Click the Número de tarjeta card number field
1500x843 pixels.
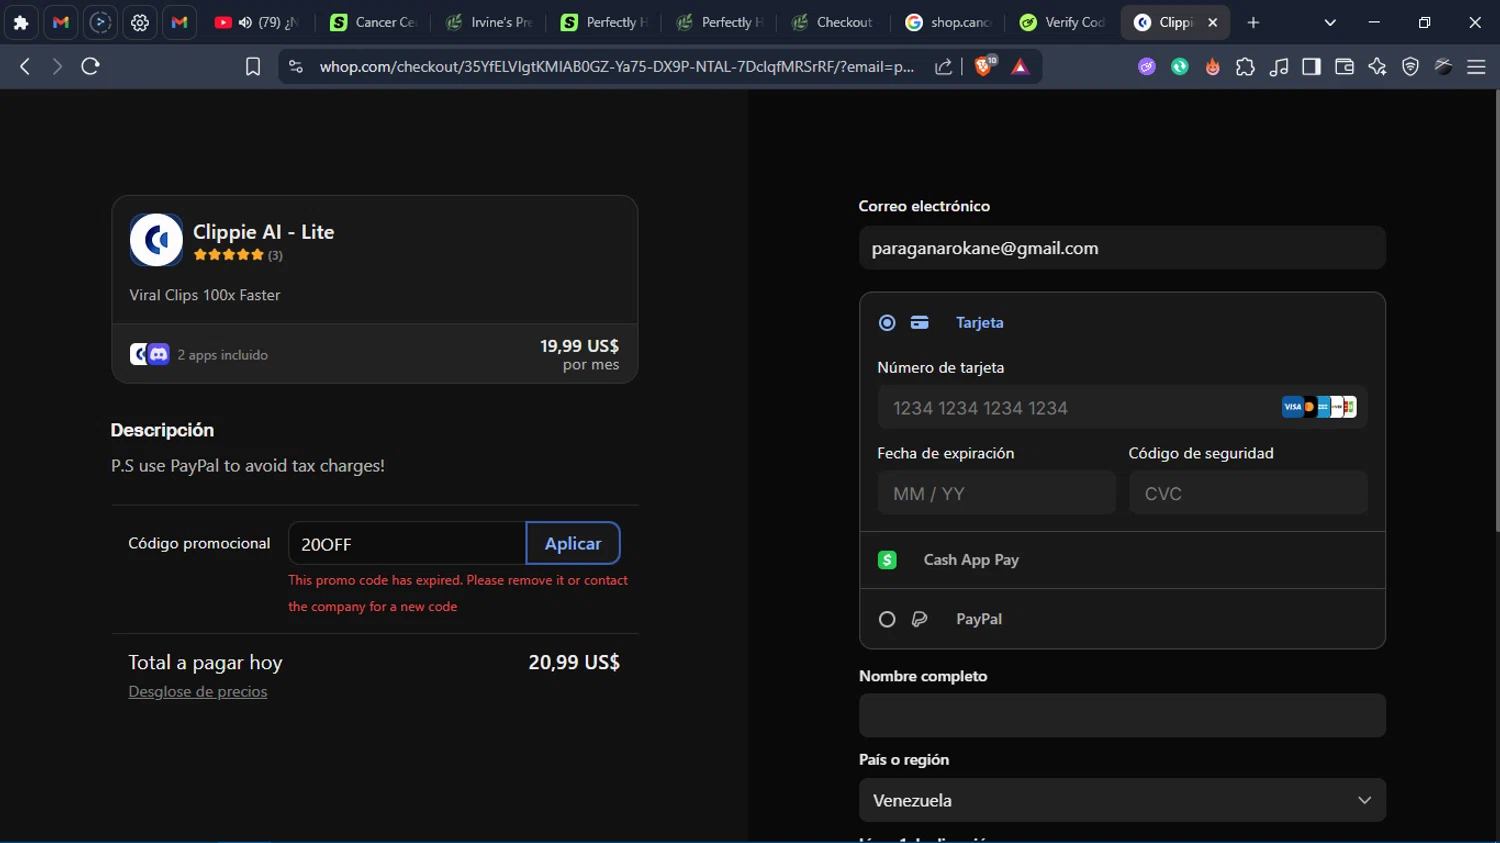(1122, 408)
